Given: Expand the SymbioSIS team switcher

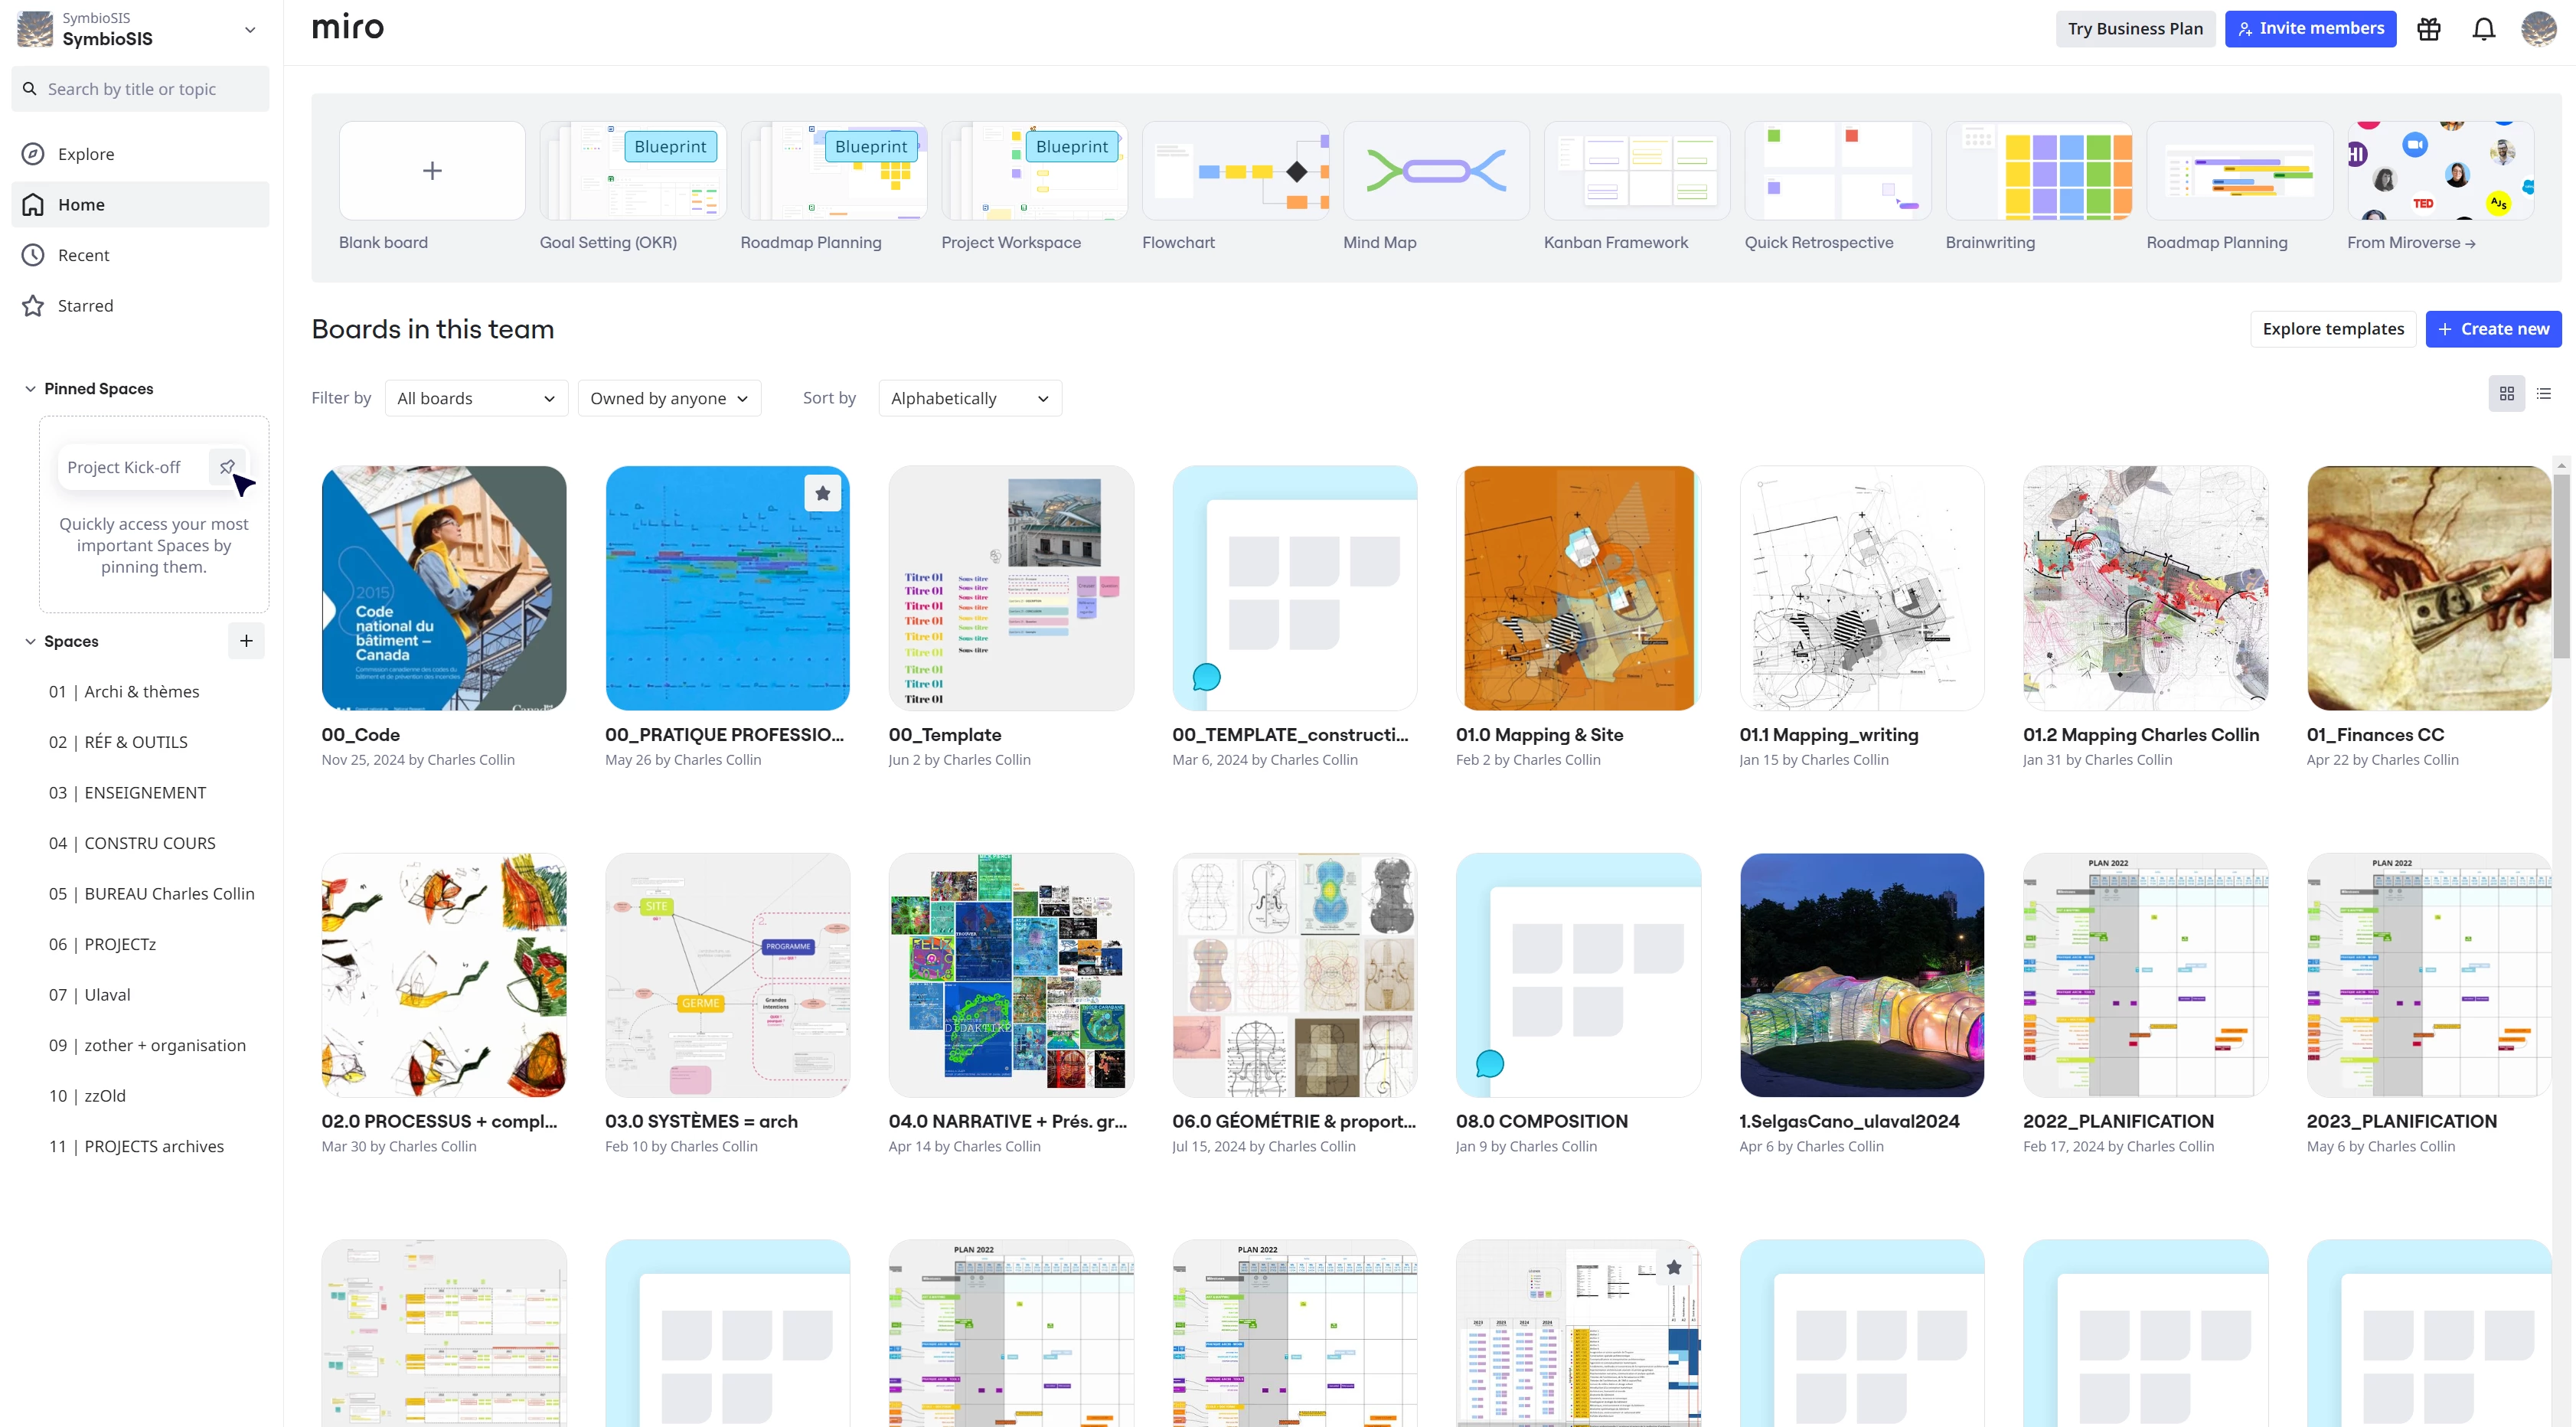Looking at the screenshot, I should point(250,30).
